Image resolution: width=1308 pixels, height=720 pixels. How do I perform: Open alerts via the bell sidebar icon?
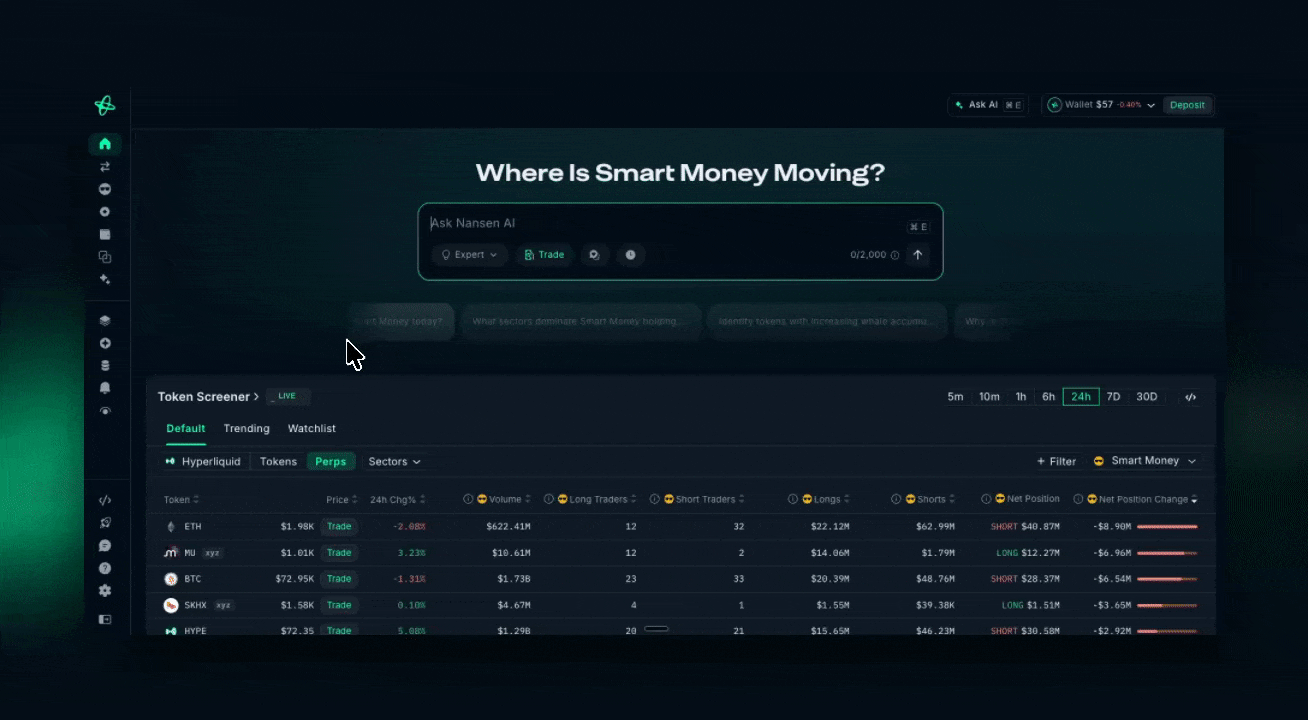pos(105,388)
